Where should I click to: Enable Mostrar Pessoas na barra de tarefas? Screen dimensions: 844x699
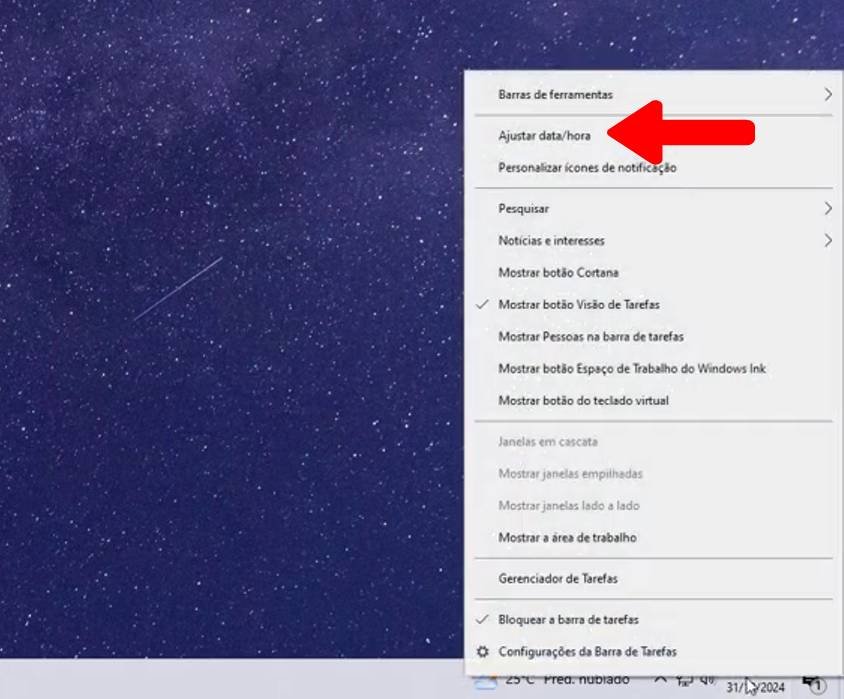pos(590,337)
